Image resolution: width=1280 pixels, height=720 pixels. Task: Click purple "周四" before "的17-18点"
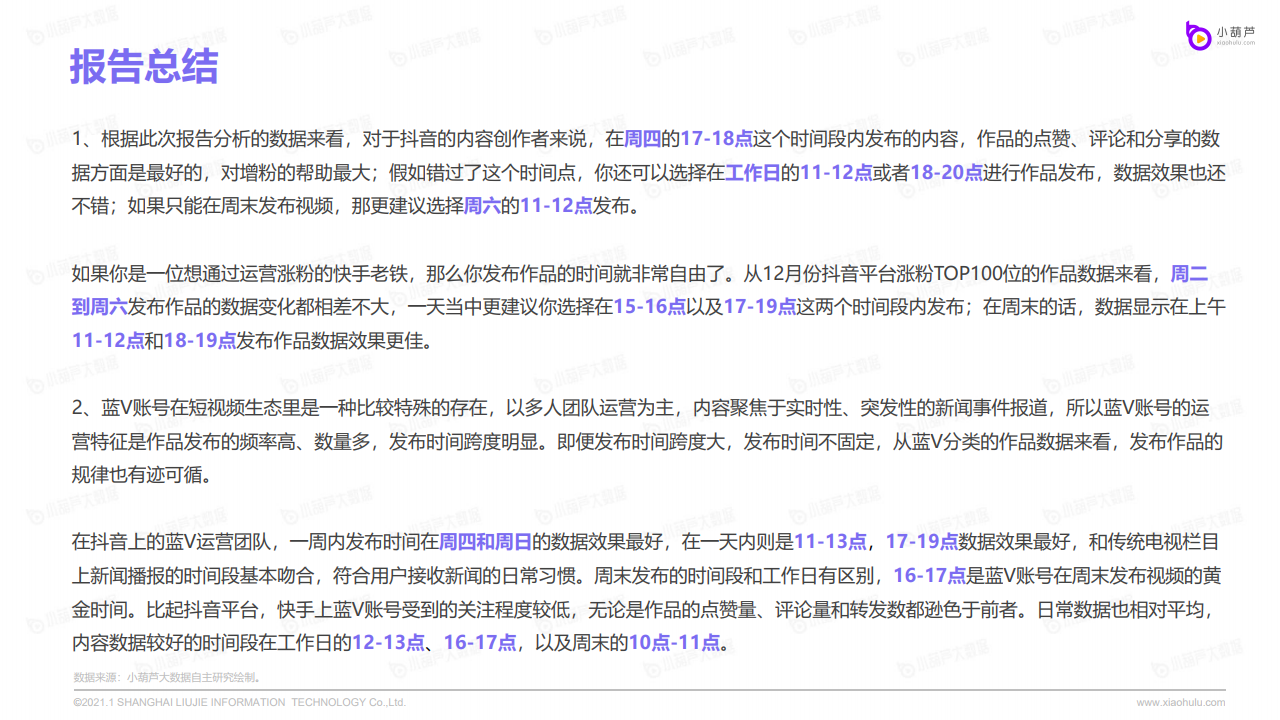click(x=642, y=138)
